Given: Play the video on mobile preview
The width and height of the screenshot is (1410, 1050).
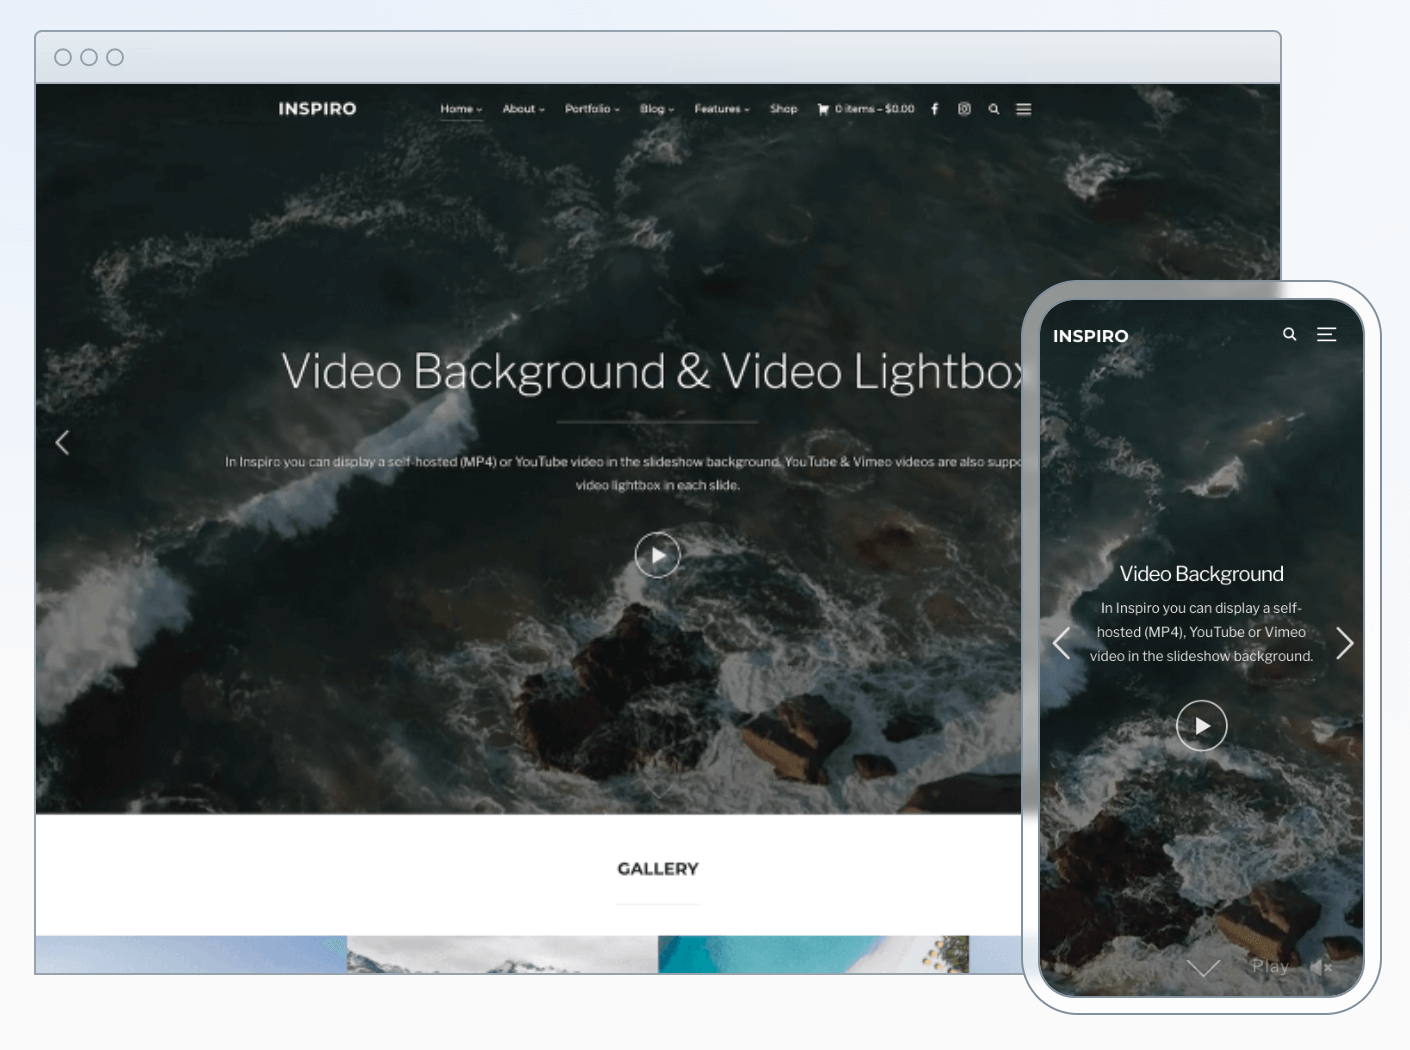Looking at the screenshot, I should pos(1202,726).
